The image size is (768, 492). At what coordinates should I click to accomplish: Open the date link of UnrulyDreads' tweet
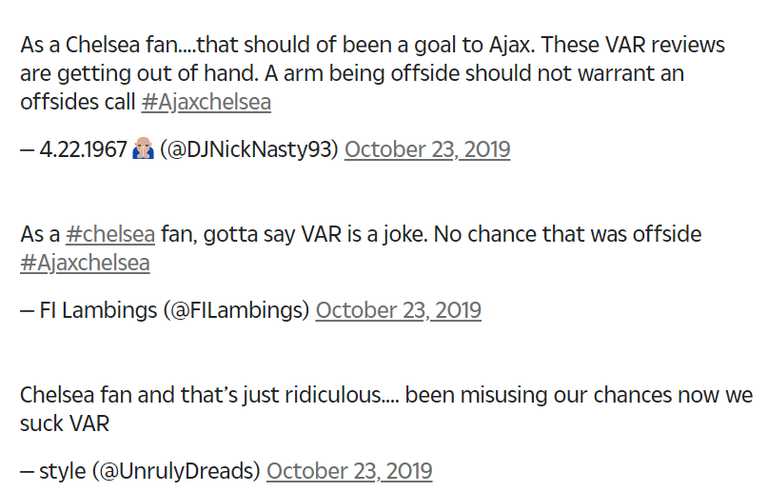tap(349, 471)
